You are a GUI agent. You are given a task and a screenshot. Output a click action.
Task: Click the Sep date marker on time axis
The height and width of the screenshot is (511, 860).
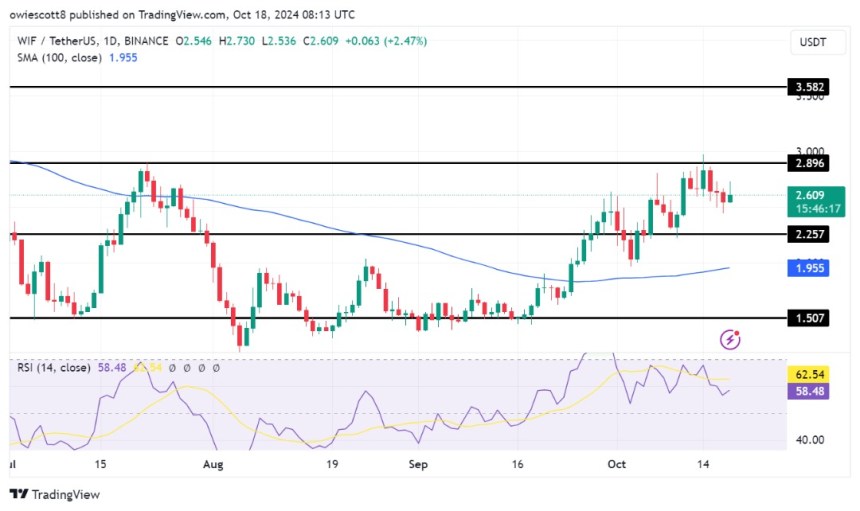[418, 464]
